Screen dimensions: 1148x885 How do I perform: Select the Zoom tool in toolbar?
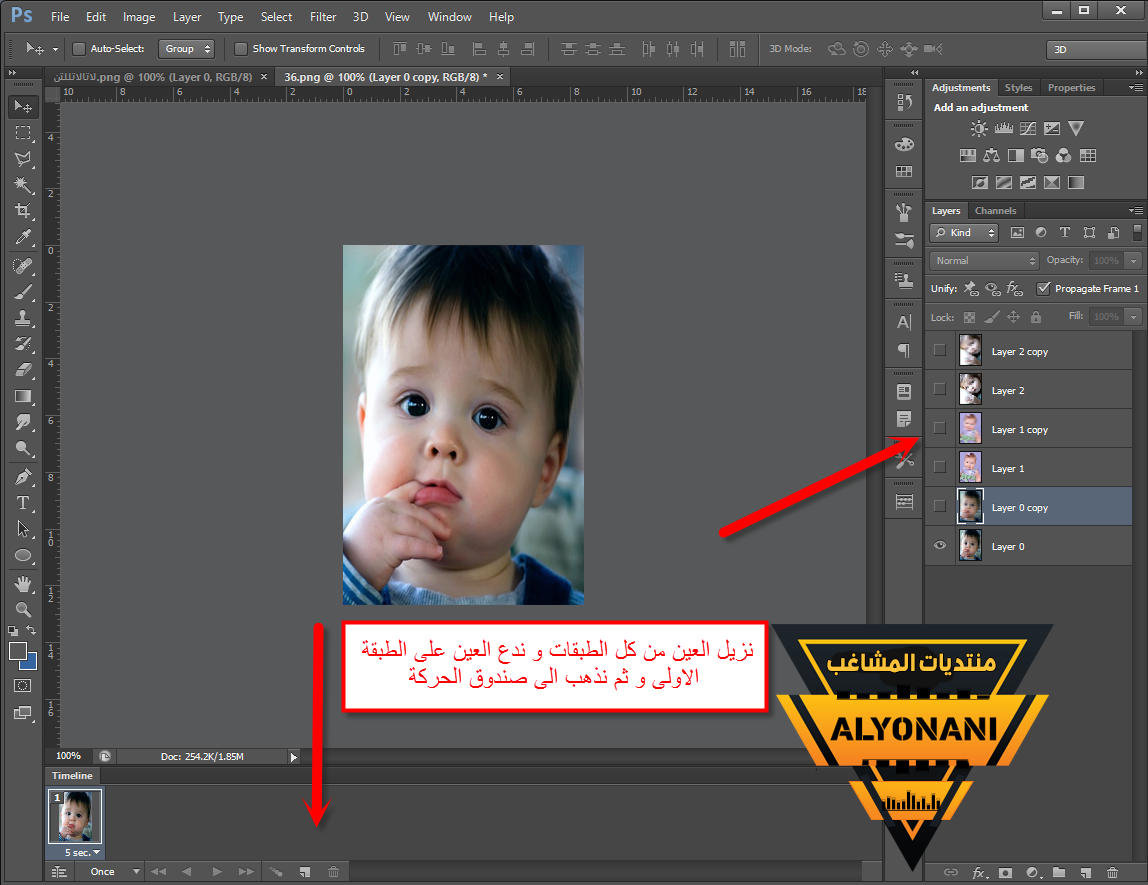(22, 609)
